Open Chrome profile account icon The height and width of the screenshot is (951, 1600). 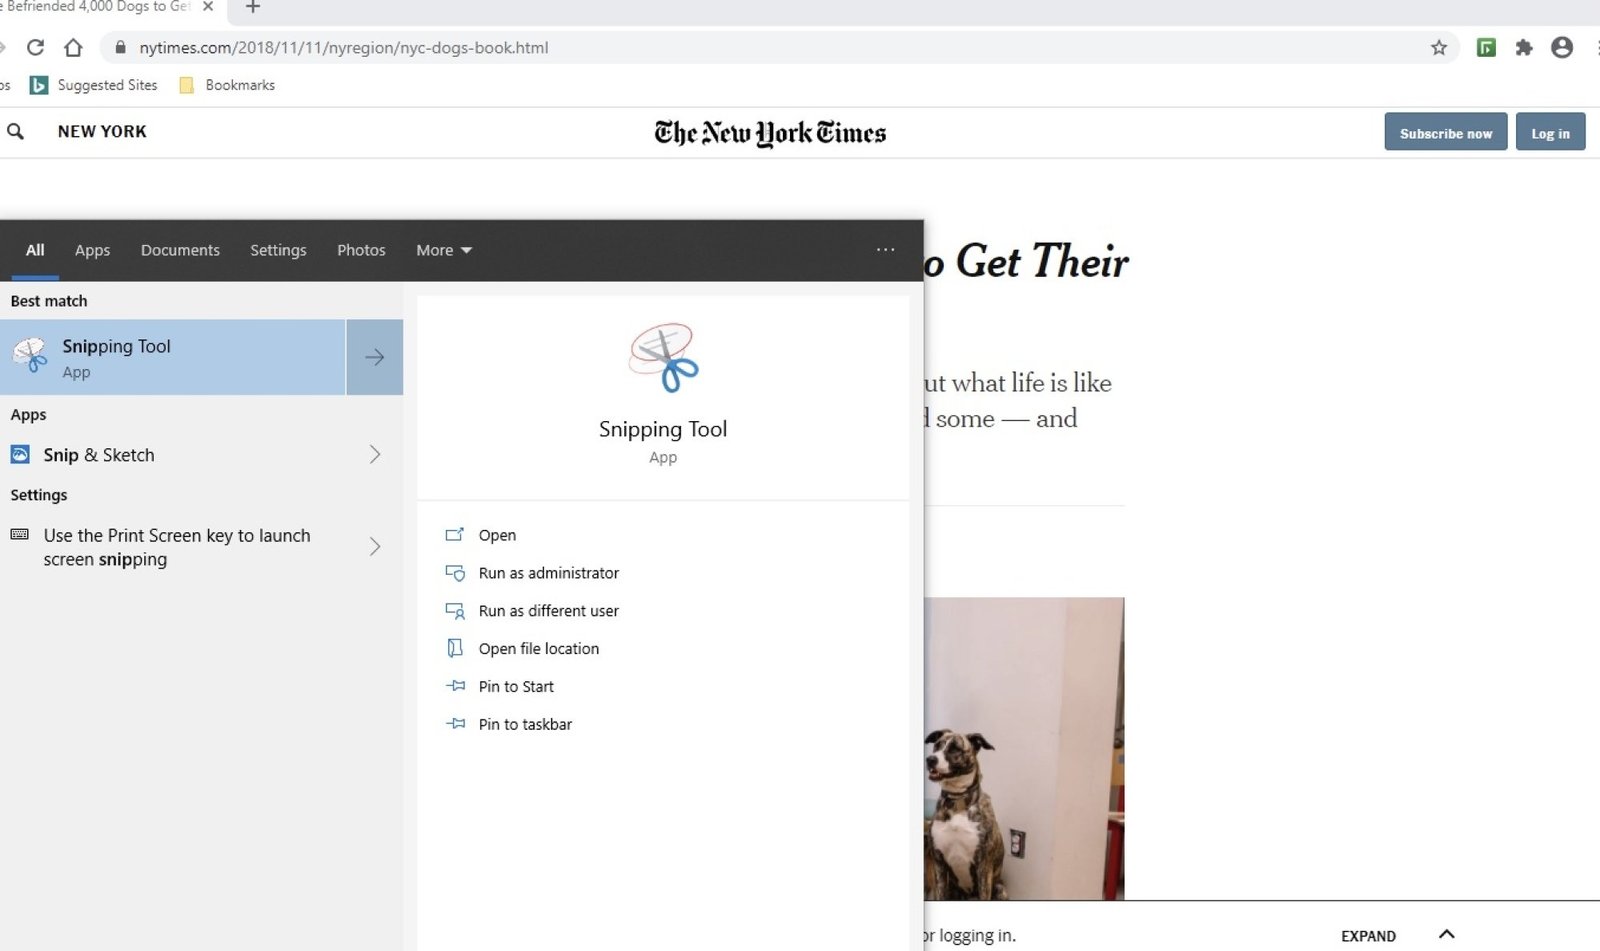tap(1562, 47)
